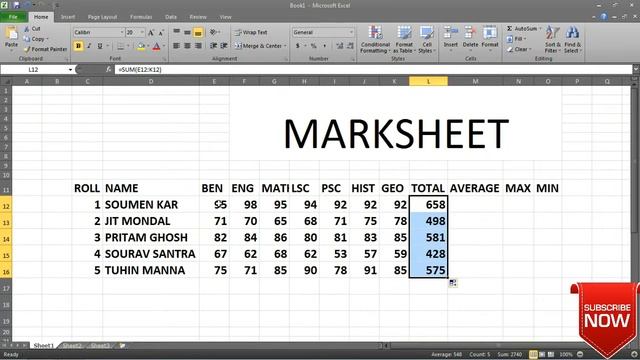
Task: Click Increase Decimal icon
Action: [x=339, y=46]
